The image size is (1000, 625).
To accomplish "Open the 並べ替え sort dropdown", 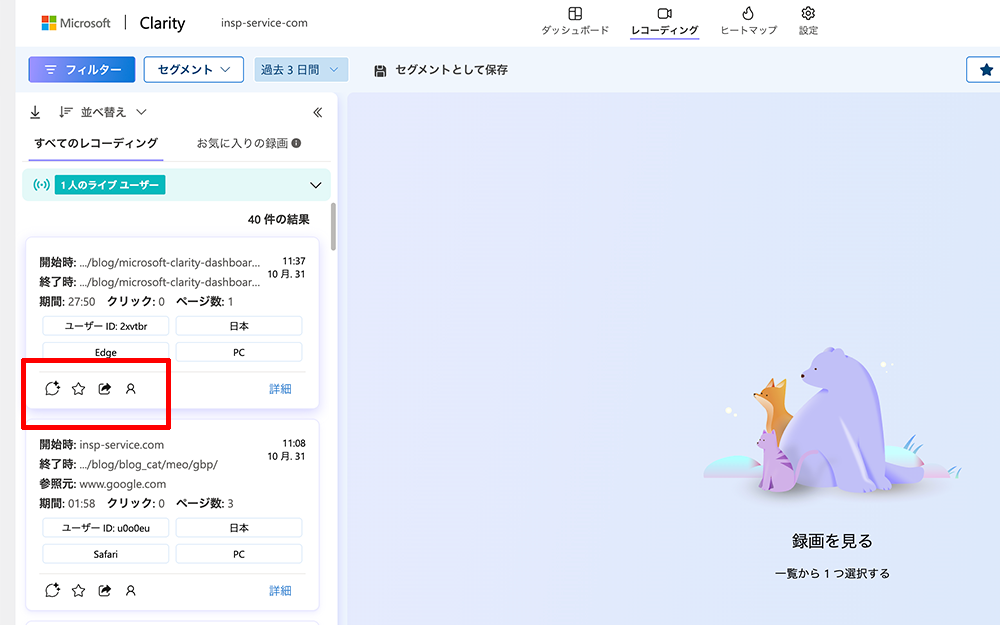I will [103, 112].
